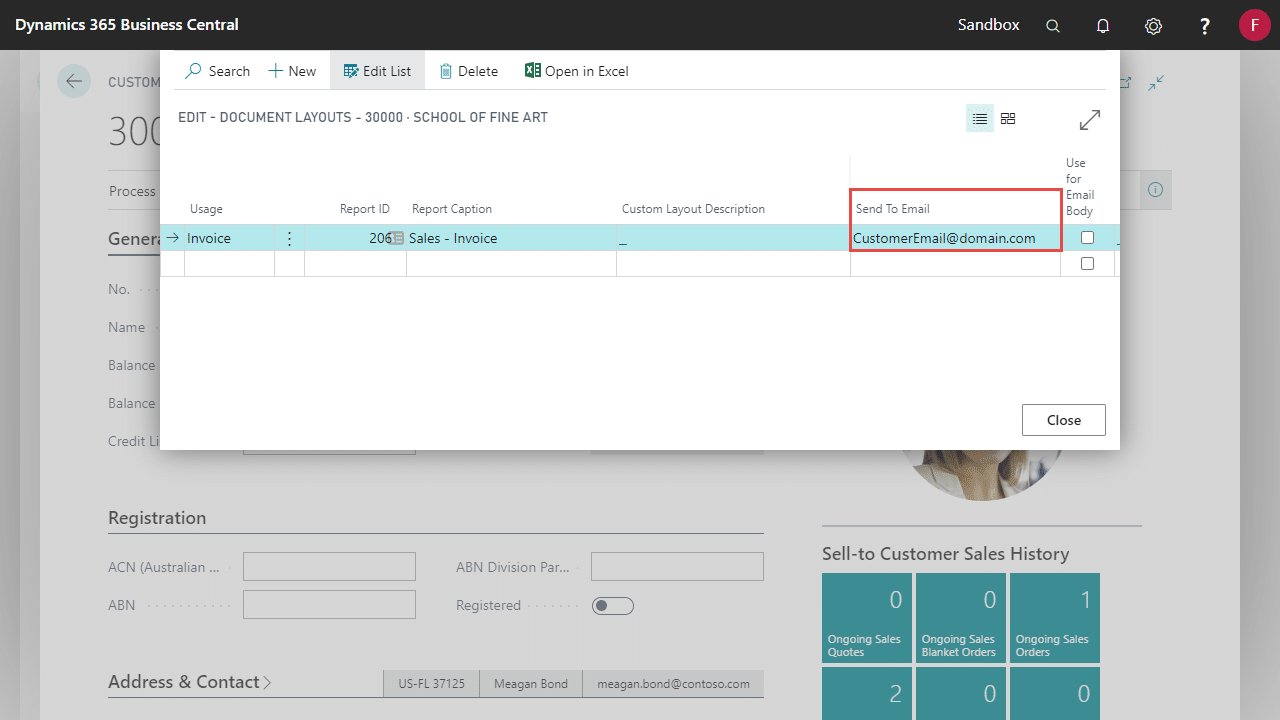
Task: Click the ABN input field
Action: (x=329, y=605)
